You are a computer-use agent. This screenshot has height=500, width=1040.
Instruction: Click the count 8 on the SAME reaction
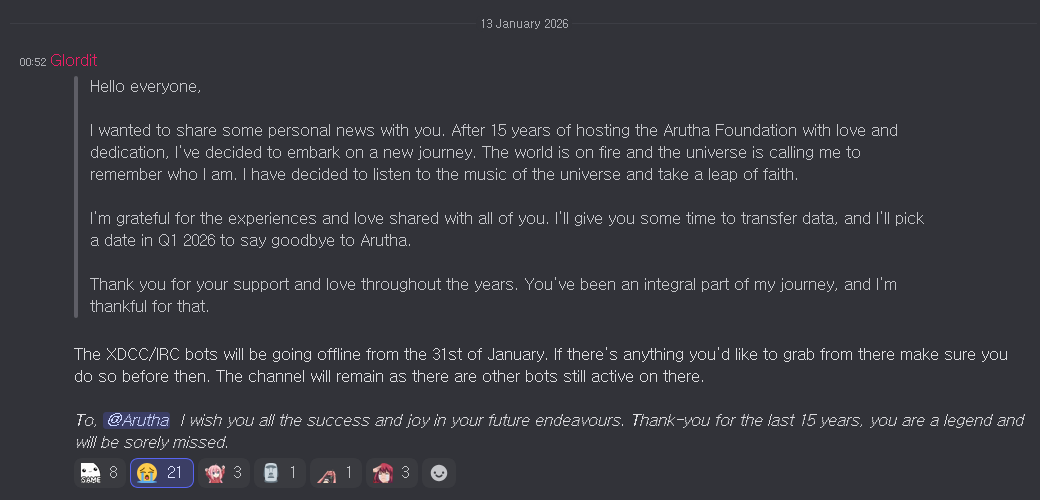[113, 473]
